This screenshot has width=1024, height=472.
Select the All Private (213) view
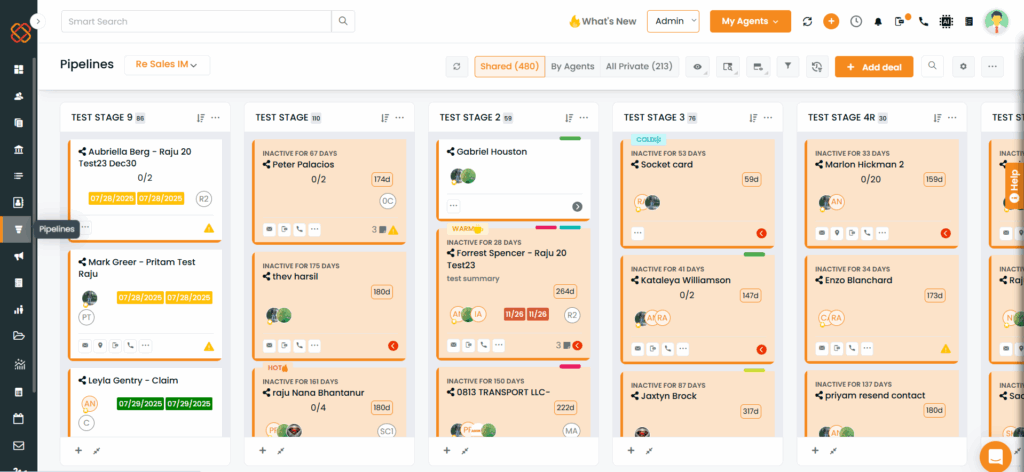point(639,67)
